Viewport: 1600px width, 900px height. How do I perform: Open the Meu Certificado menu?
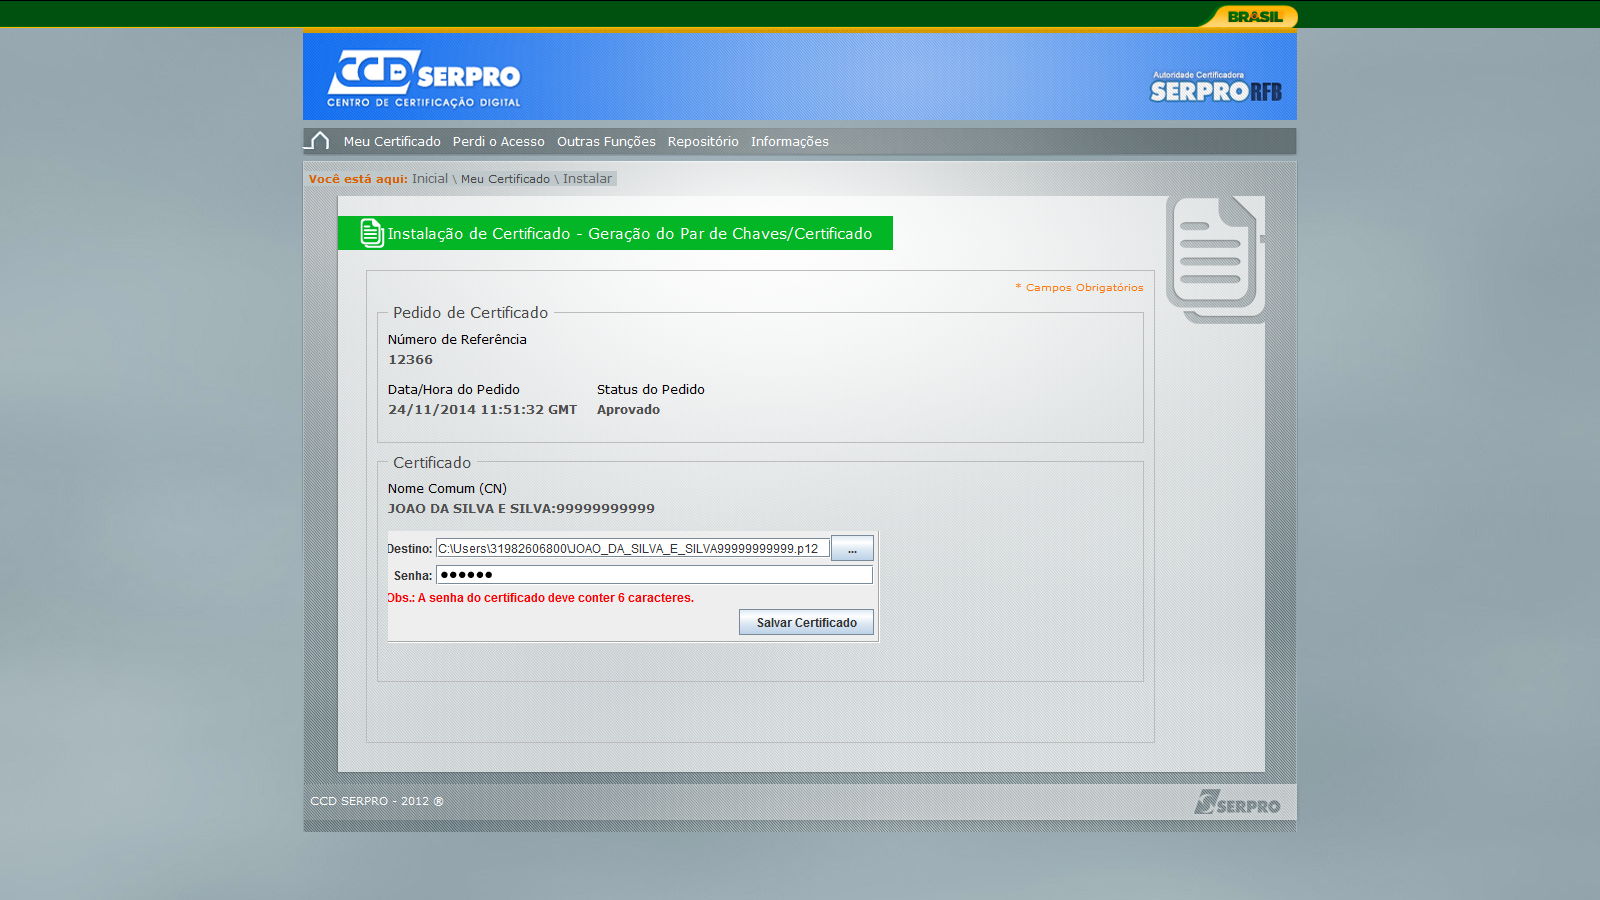[x=392, y=142]
